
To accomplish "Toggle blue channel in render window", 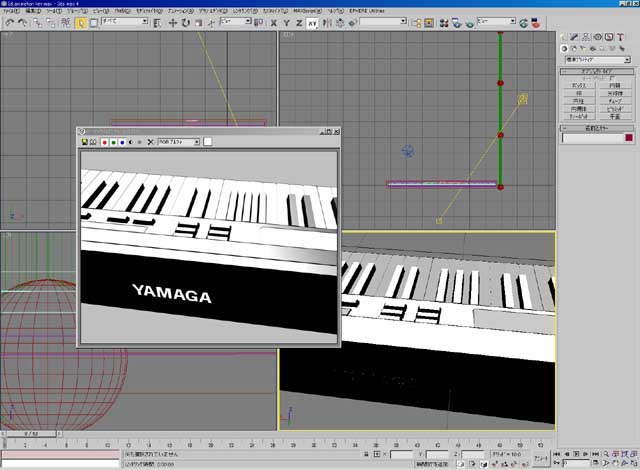I will (122, 142).
